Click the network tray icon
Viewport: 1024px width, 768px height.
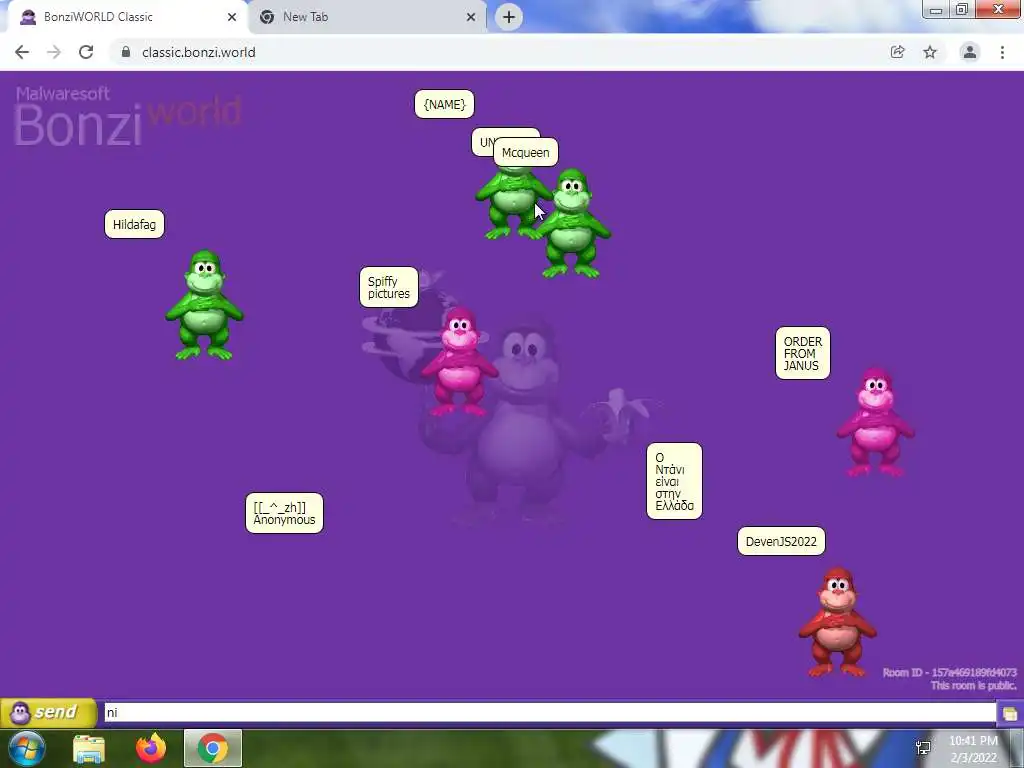coord(923,748)
